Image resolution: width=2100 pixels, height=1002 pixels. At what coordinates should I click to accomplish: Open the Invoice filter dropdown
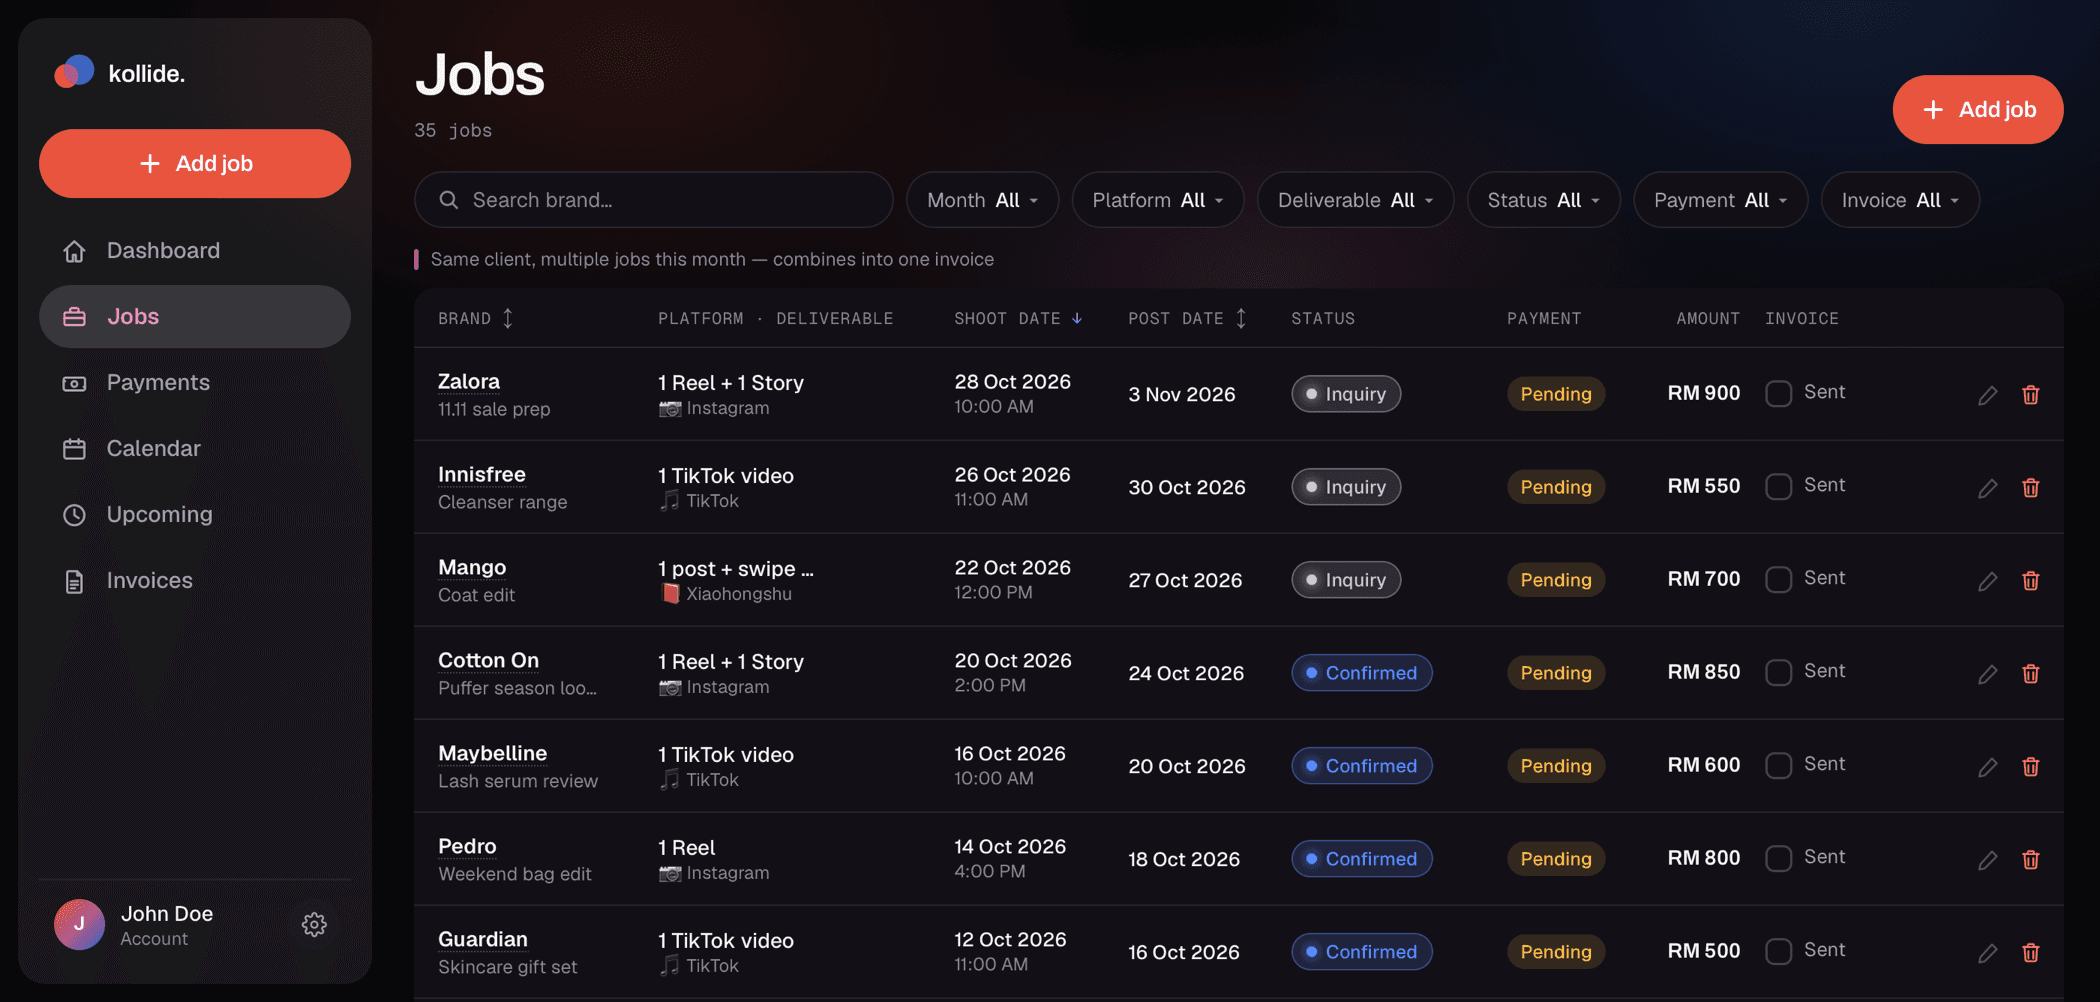[x=1900, y=200]
